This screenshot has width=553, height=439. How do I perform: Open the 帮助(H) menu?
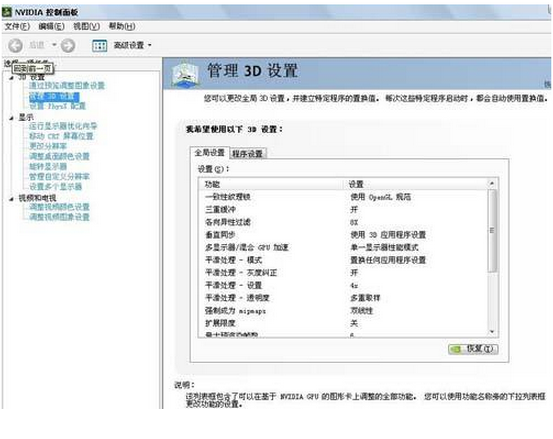click(122, 26)
